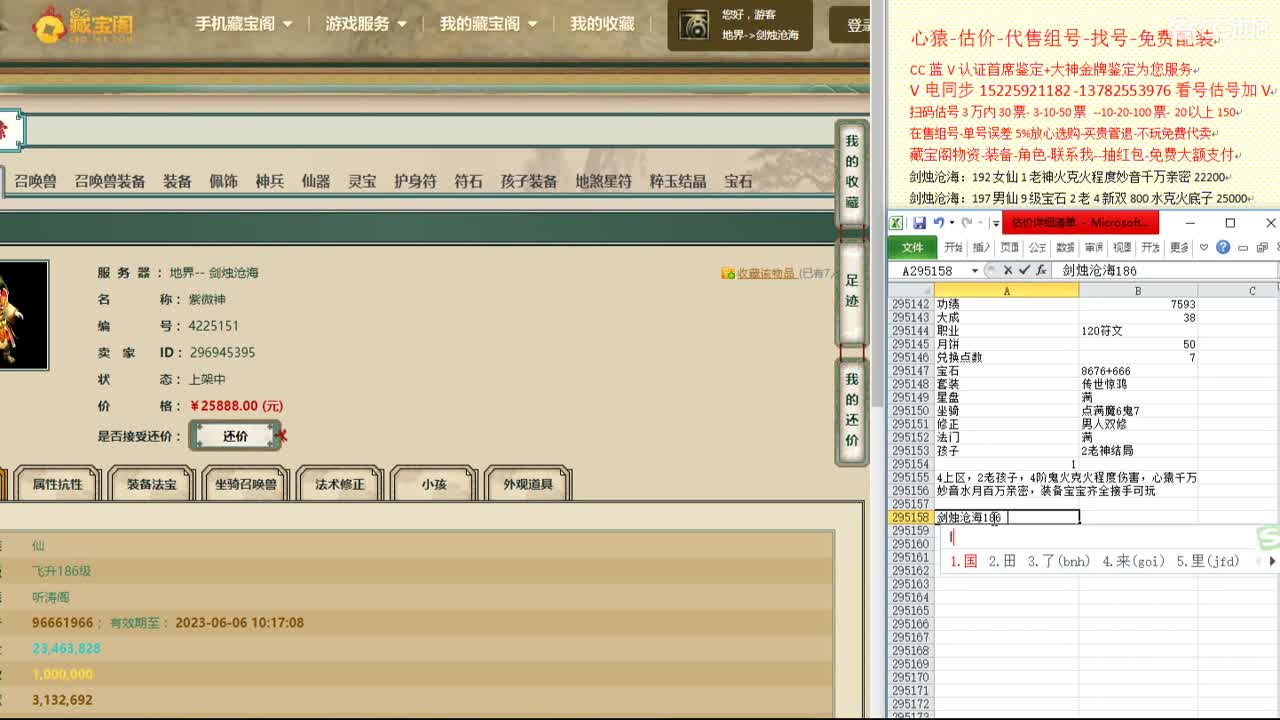This screenshot has width=1280, height=720.
Task: Cancel cell entry with the X icon
Action: 1008,269
